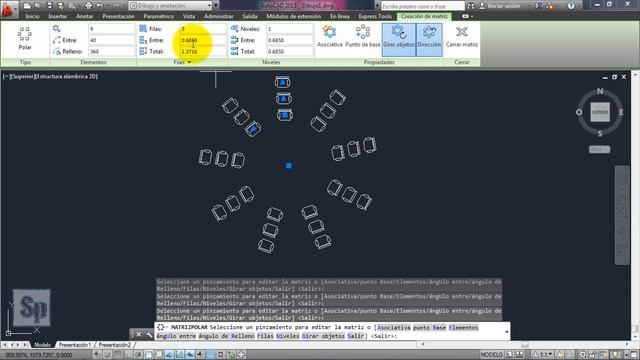Viewport: 640px width, 360px height.
Task: Switch to the Paramétrico ribbon tab
Action: [x=159, y=16]
